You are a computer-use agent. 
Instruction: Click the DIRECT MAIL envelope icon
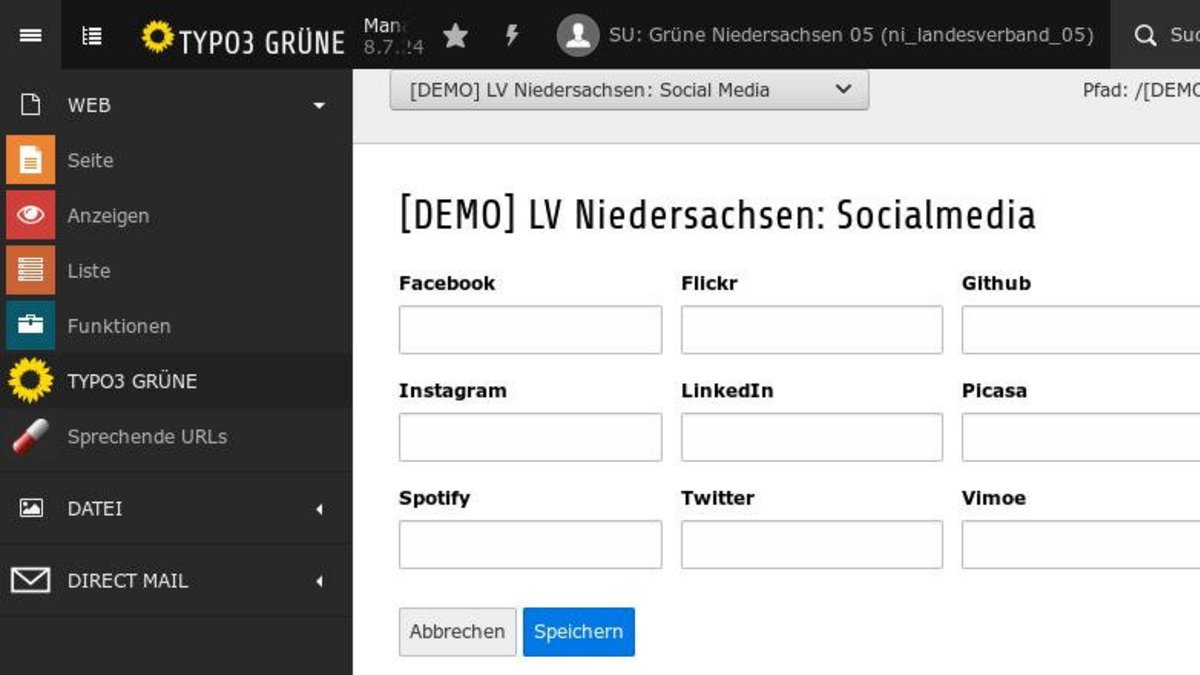coord(30,580)
